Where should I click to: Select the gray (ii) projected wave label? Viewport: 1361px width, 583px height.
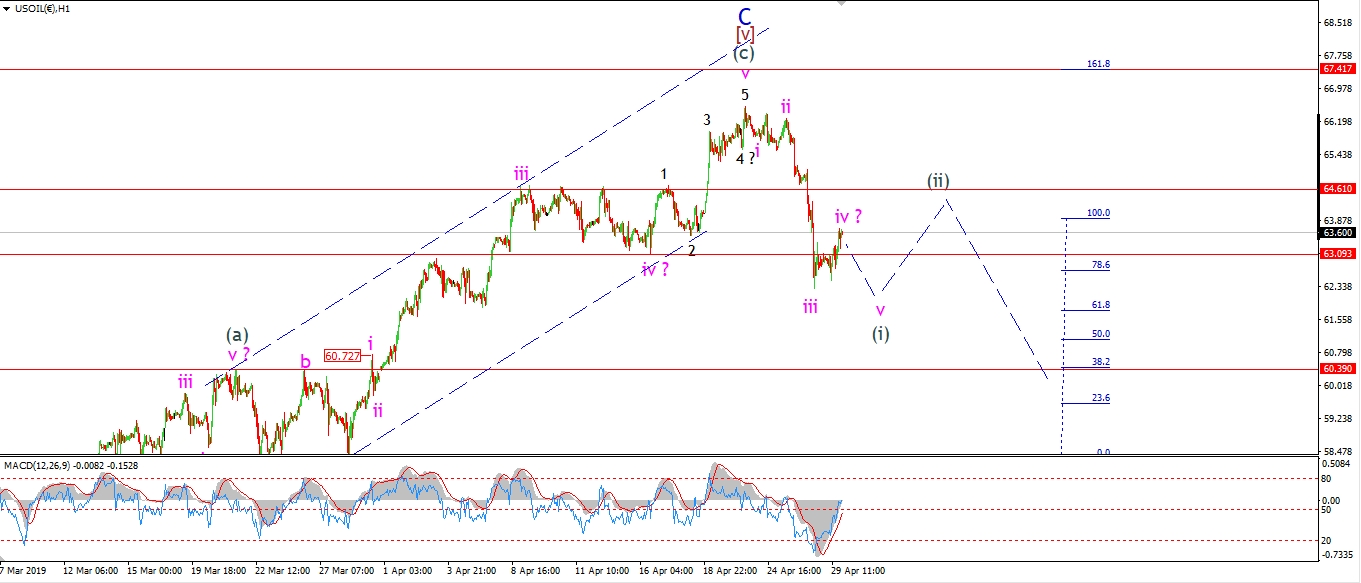[x=937, y=181]
